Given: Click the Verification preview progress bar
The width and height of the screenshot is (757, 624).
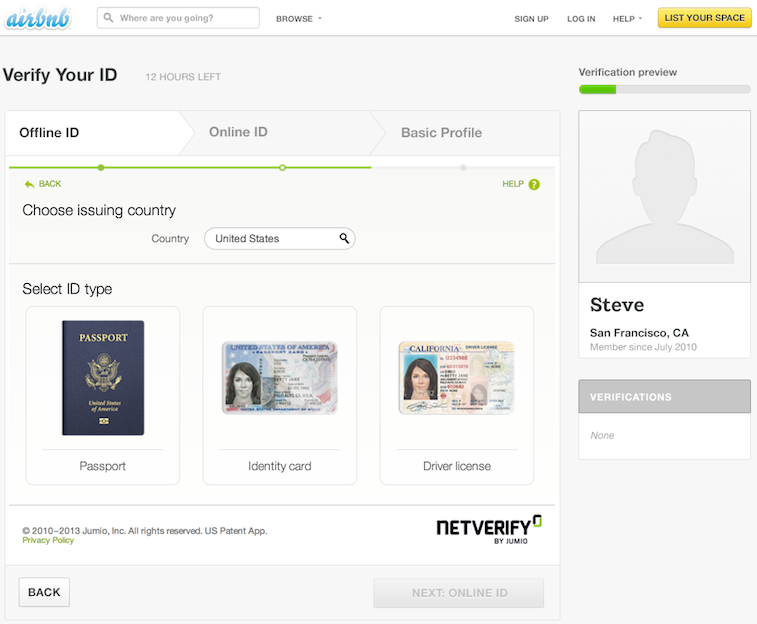Looking at the screenshot, I should [664, 90].
